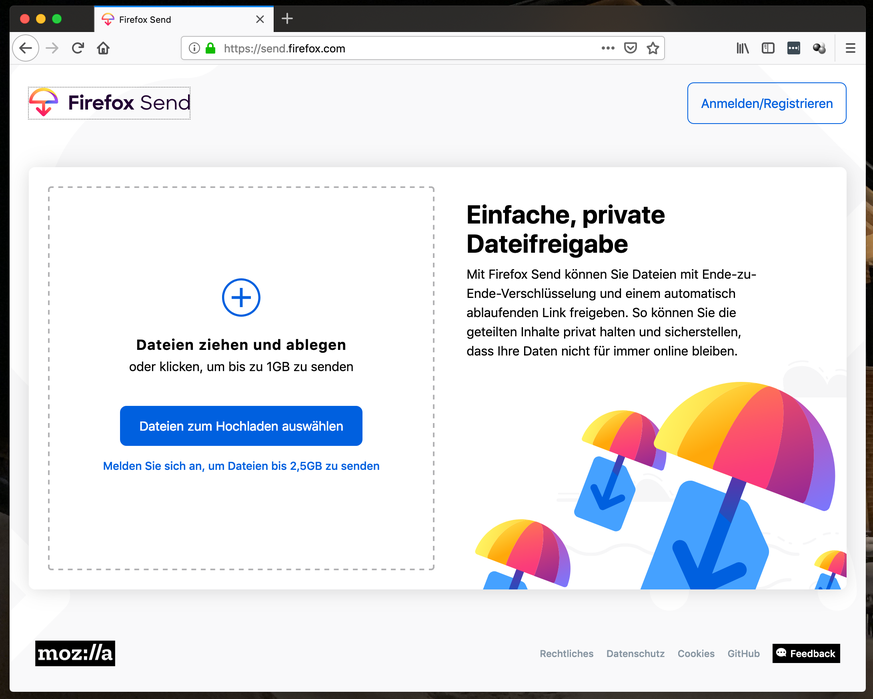Open site information from the green padlock
Screen dimensions: 873x699
(210, 48)
